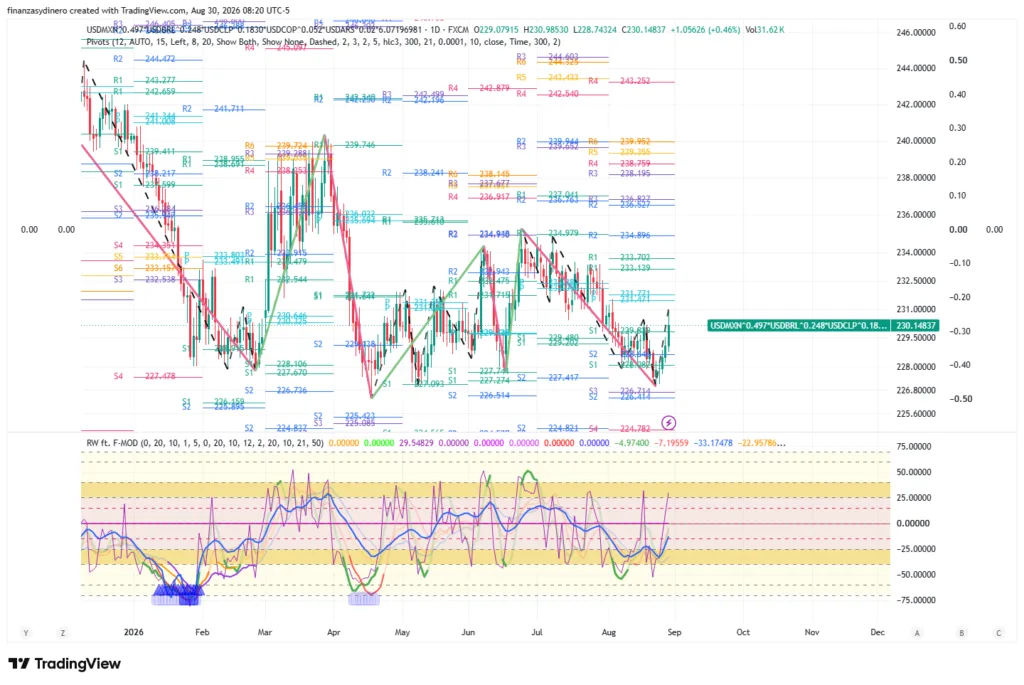
Task: Click 228.00000 on the price axis
Action: tap(916, 366)
